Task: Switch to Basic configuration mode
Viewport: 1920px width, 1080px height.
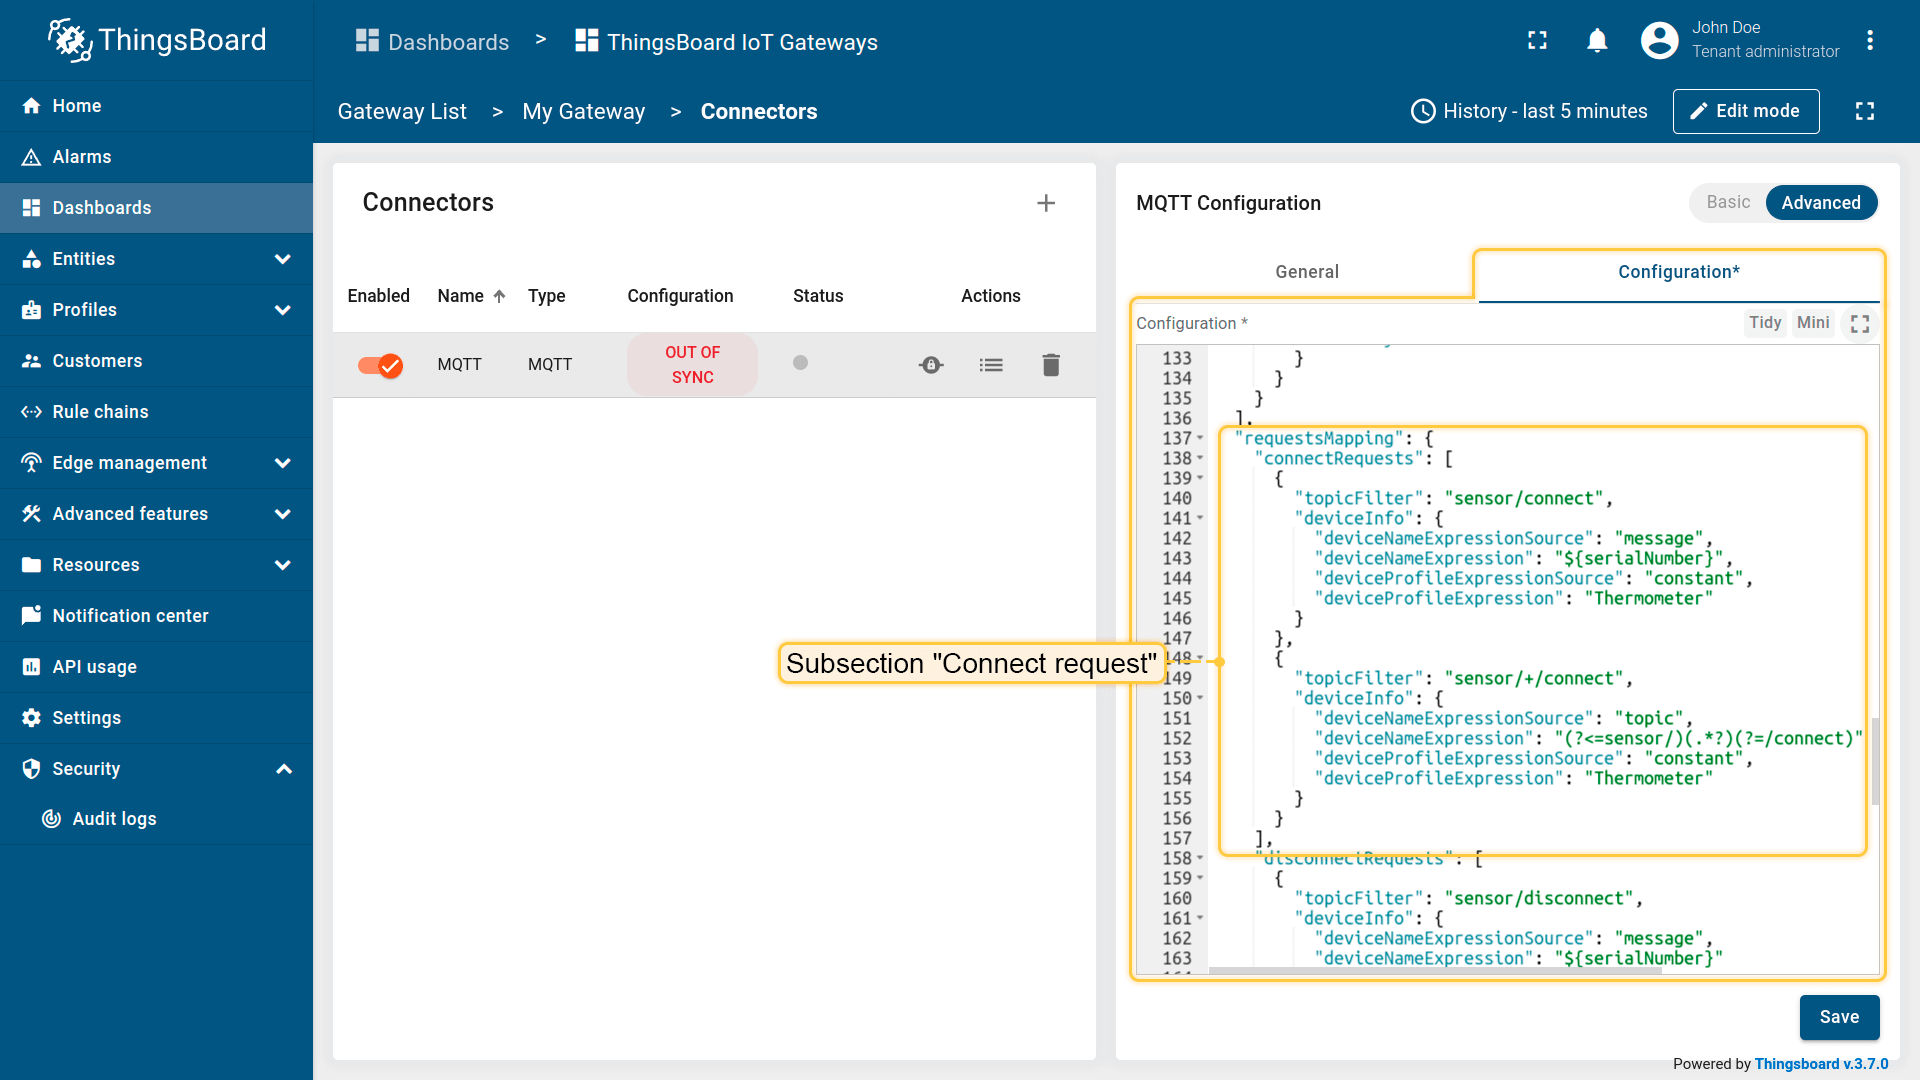Action: click(1728, 202)
